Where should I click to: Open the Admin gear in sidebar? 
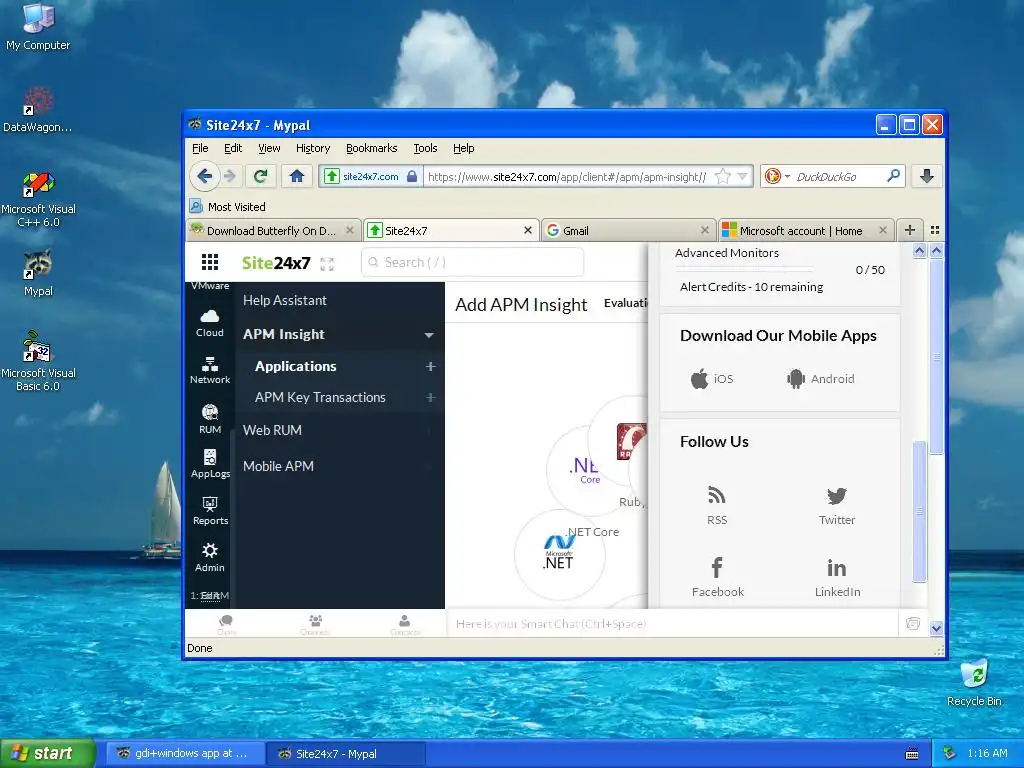[210, 558]
